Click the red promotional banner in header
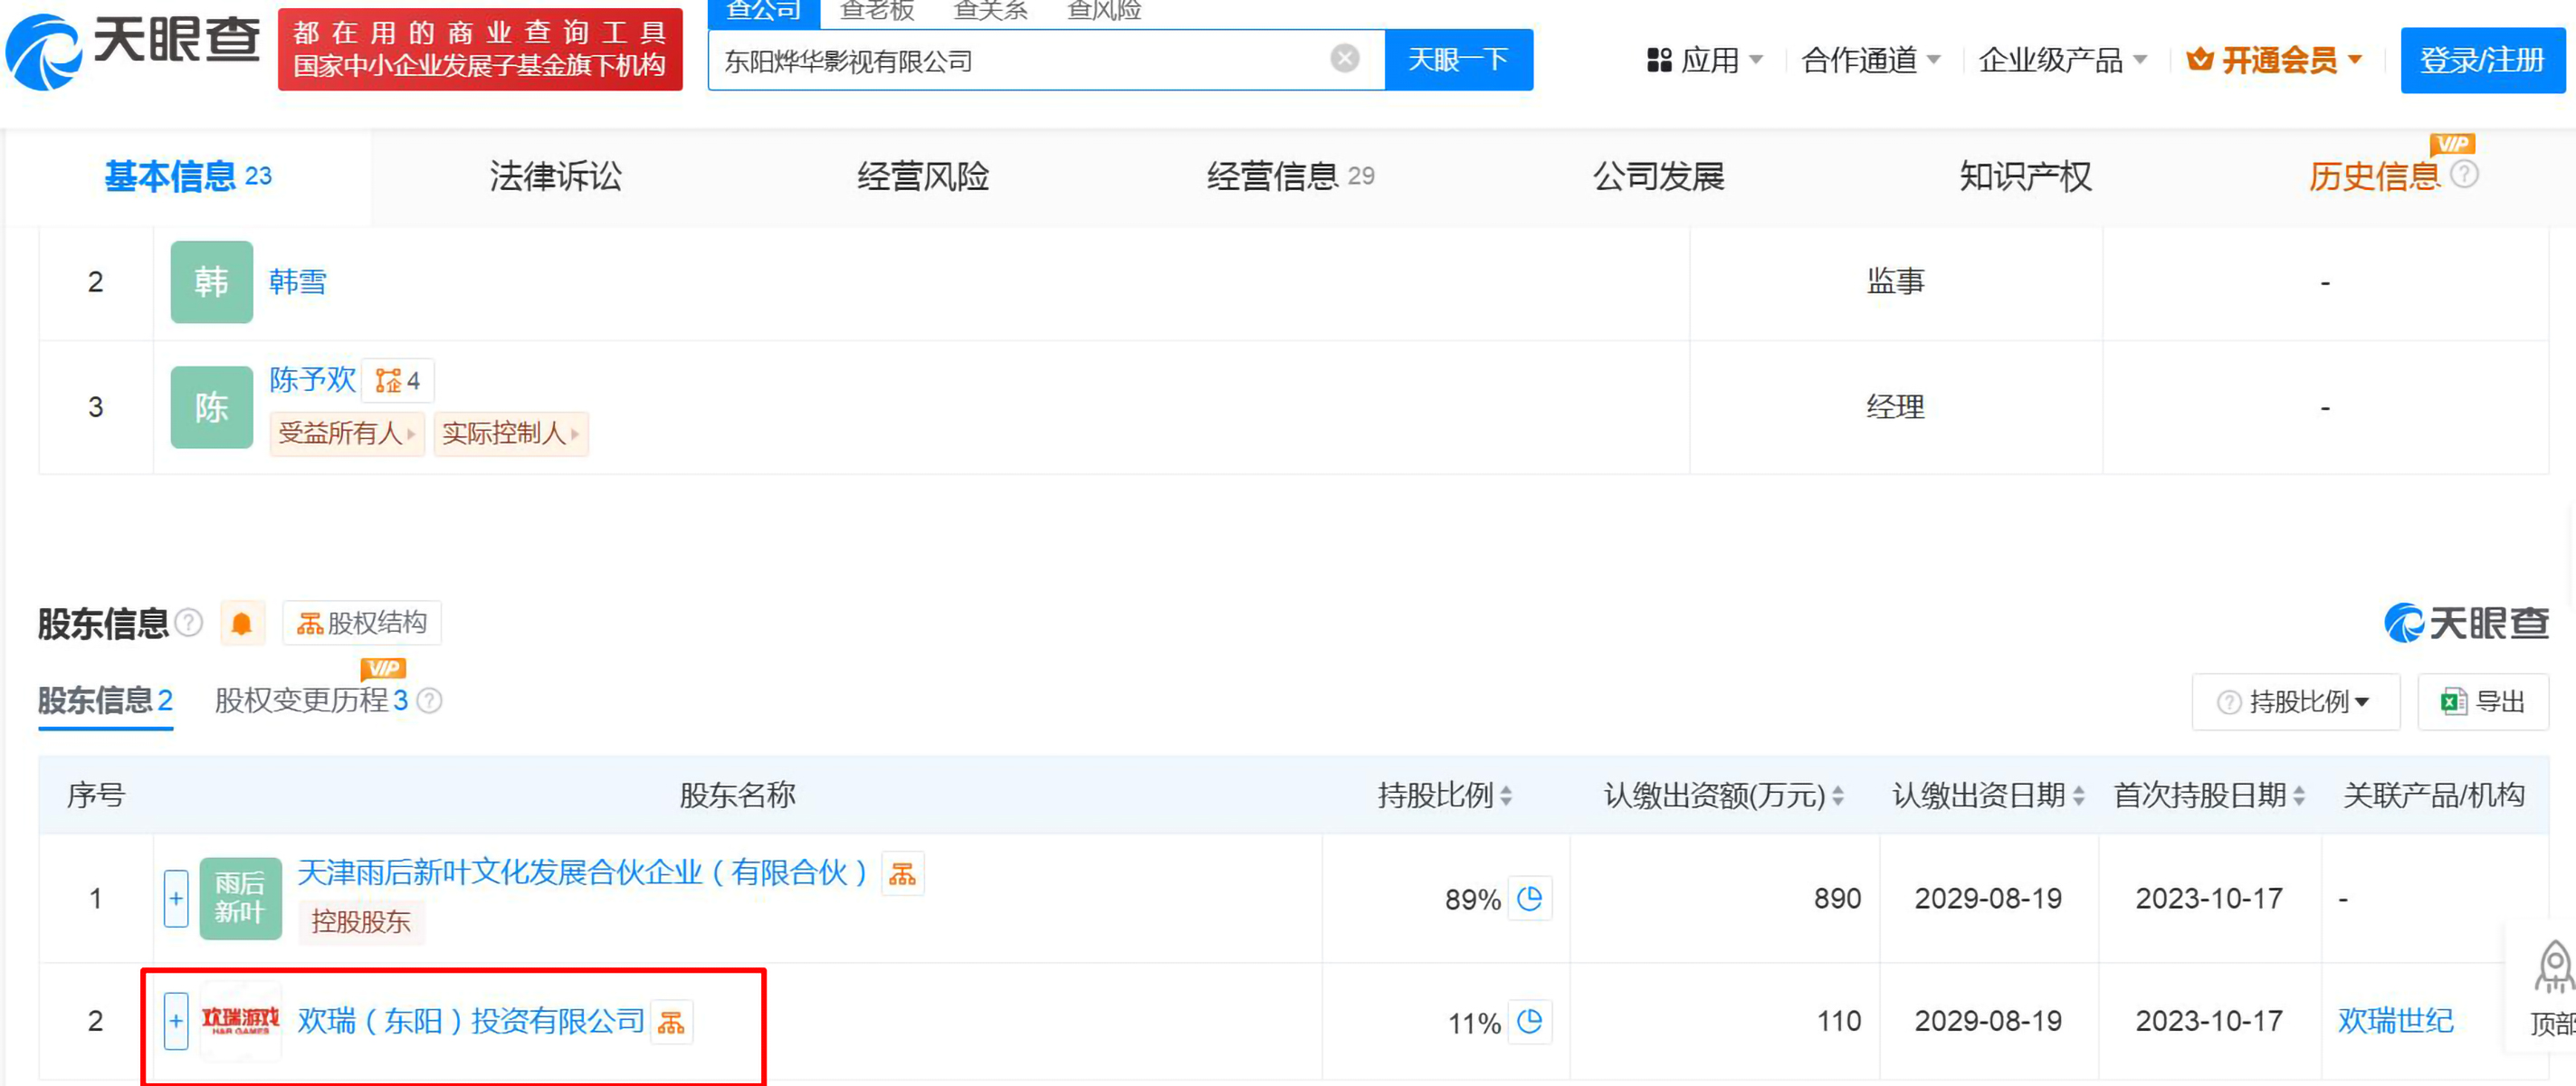The height and width of the screenshot is (1086, 2576). coord(480,49)
